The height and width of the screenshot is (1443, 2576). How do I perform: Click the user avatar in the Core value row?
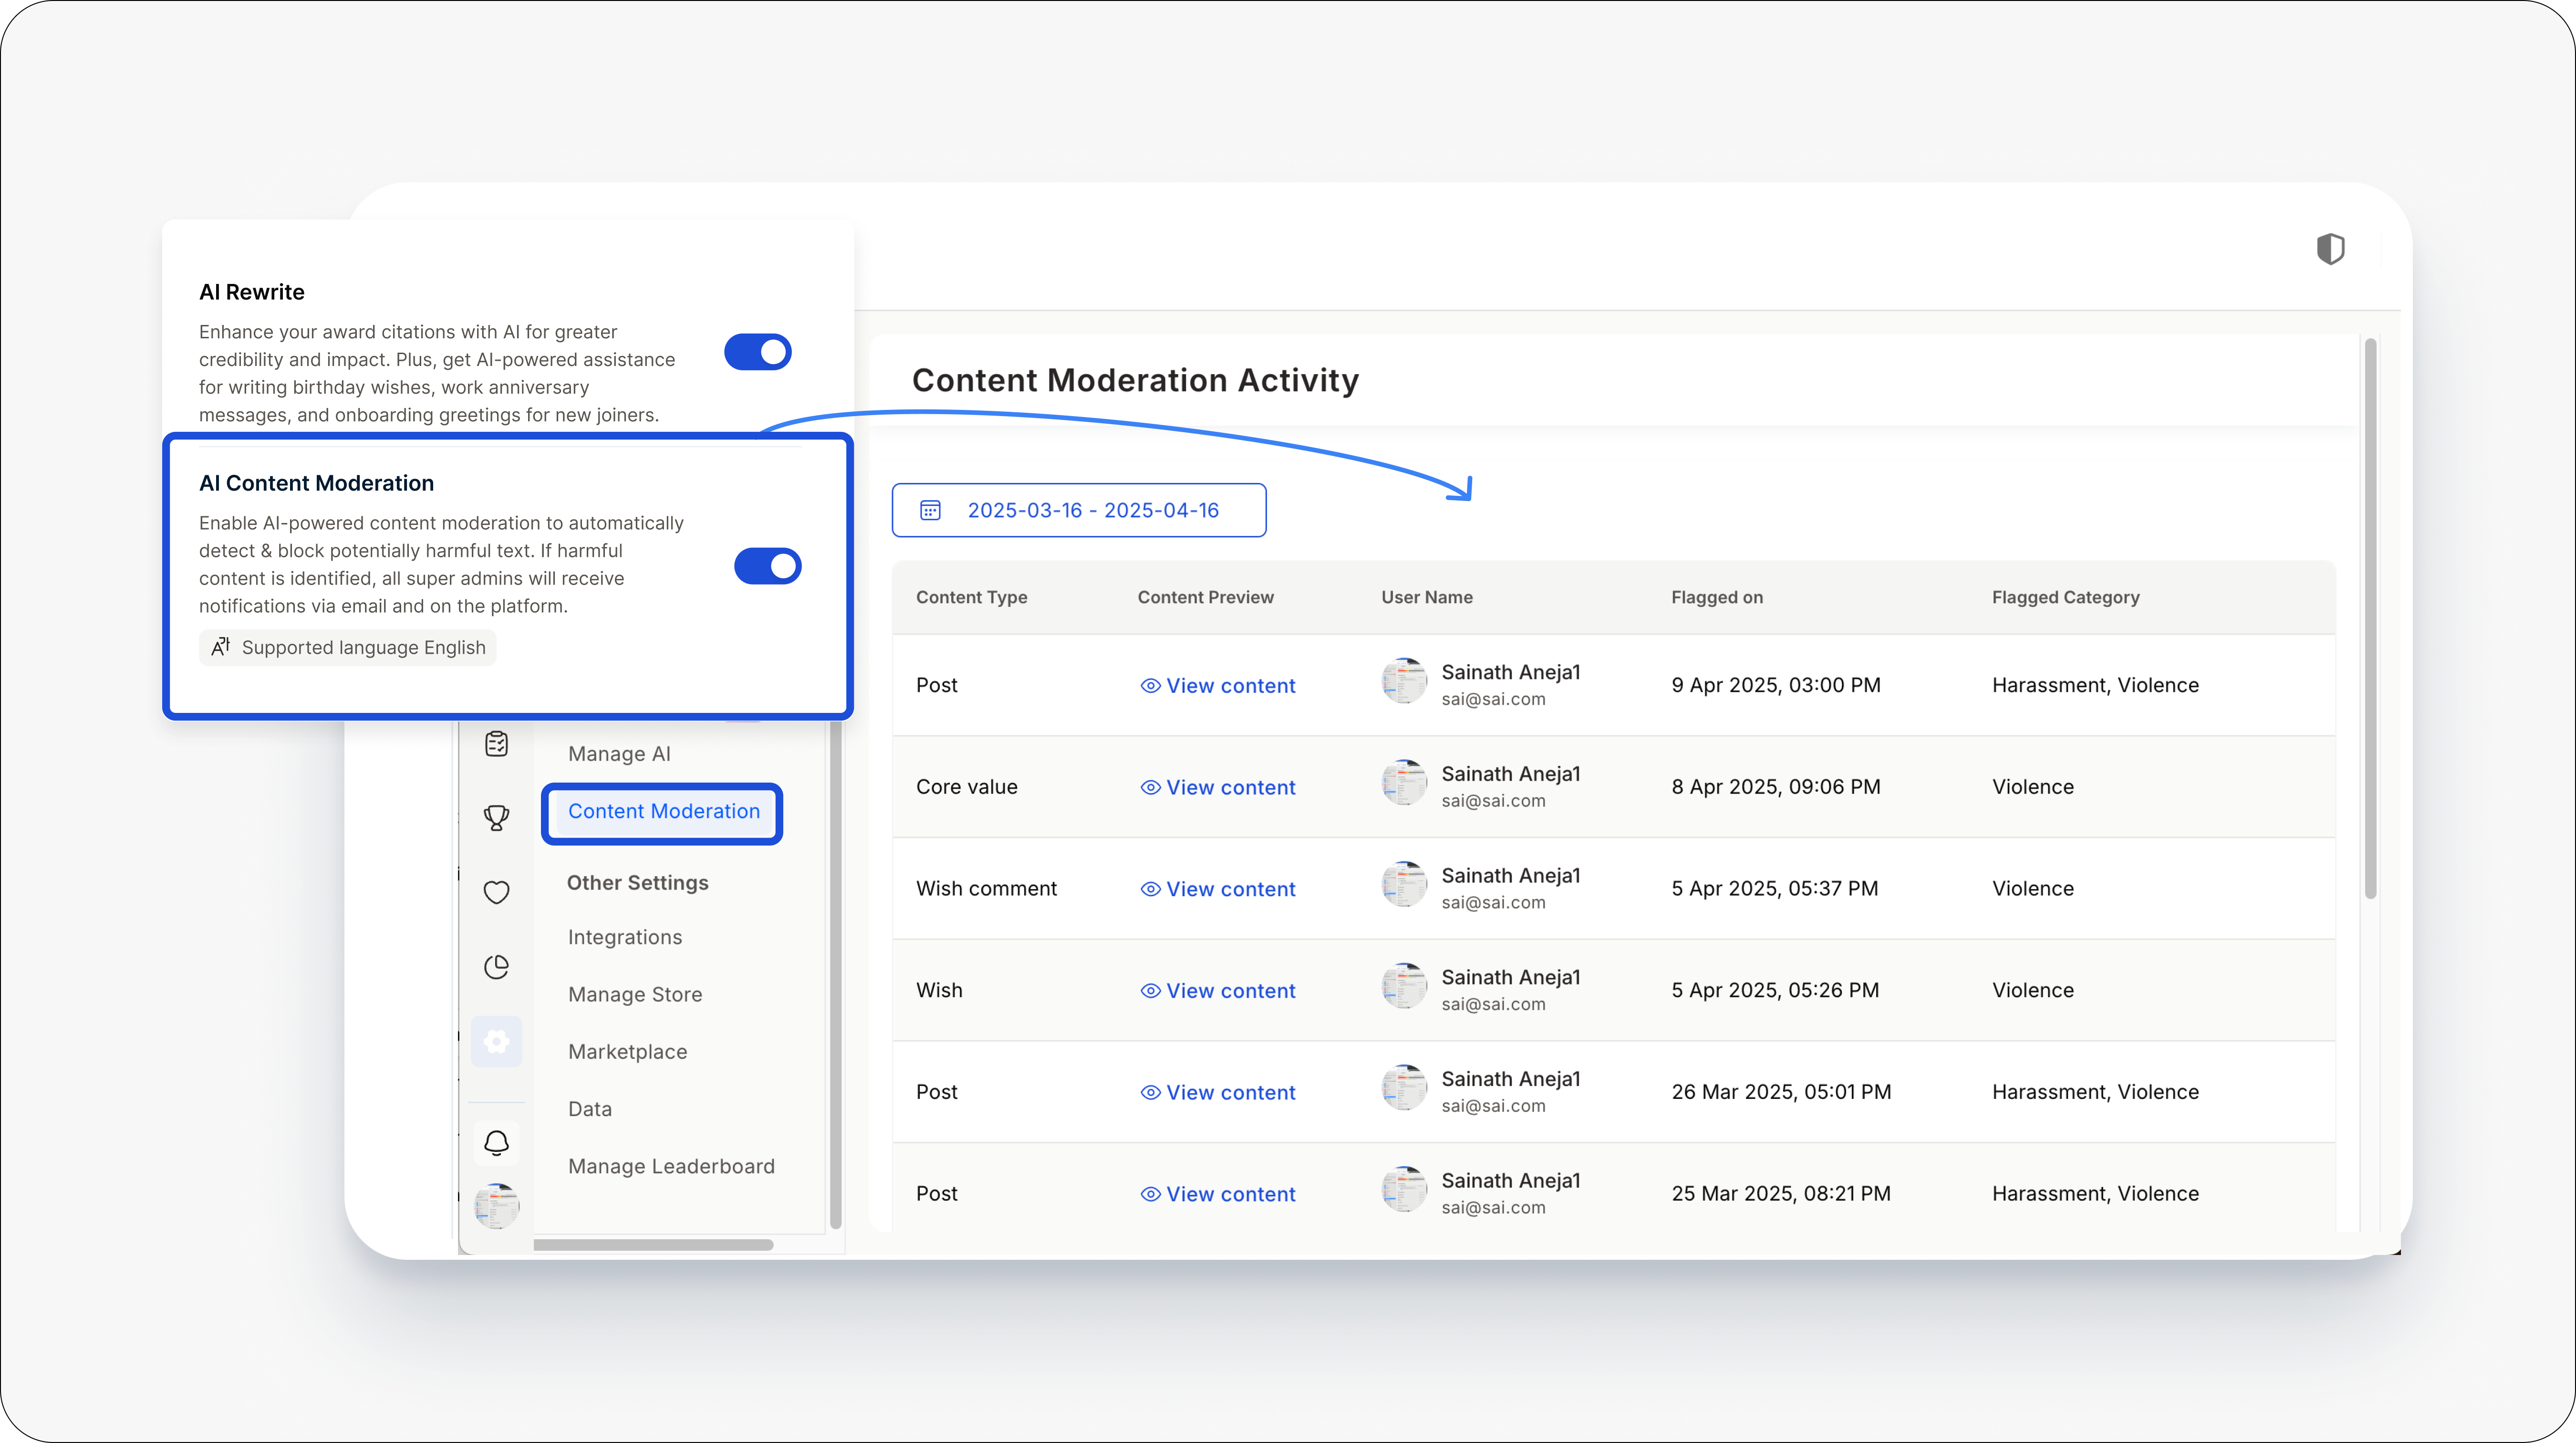click(x=1405, y=783)
